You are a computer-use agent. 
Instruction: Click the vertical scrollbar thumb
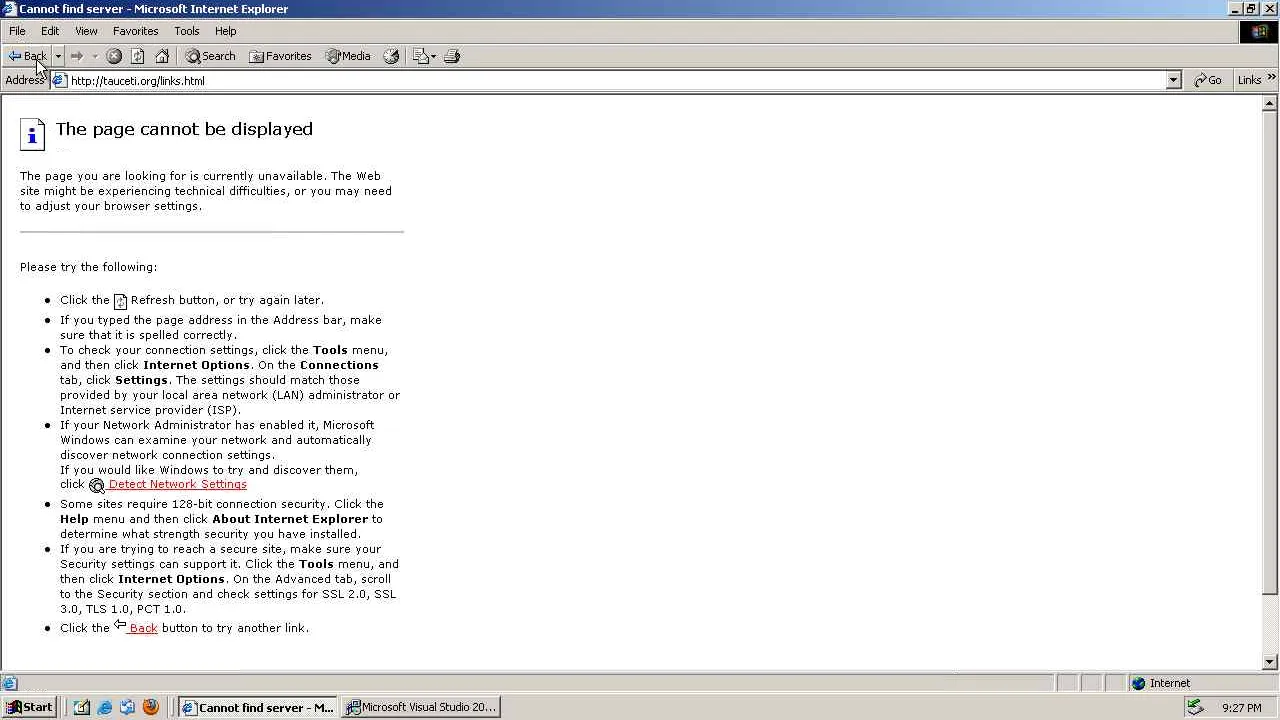(x=1270, y=354)
